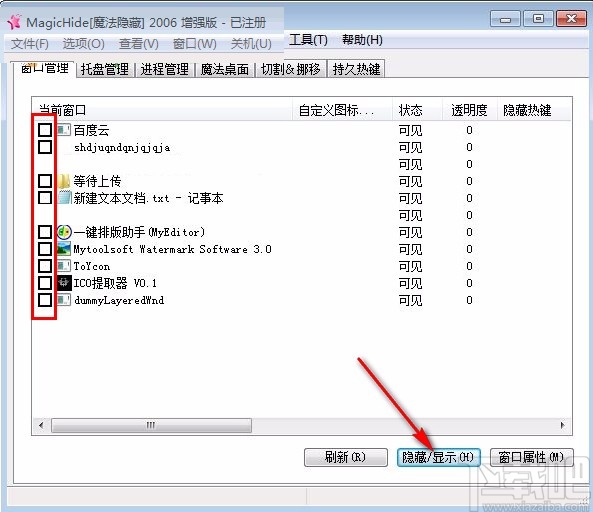Click the 百度云 row icon

(64, 130)
